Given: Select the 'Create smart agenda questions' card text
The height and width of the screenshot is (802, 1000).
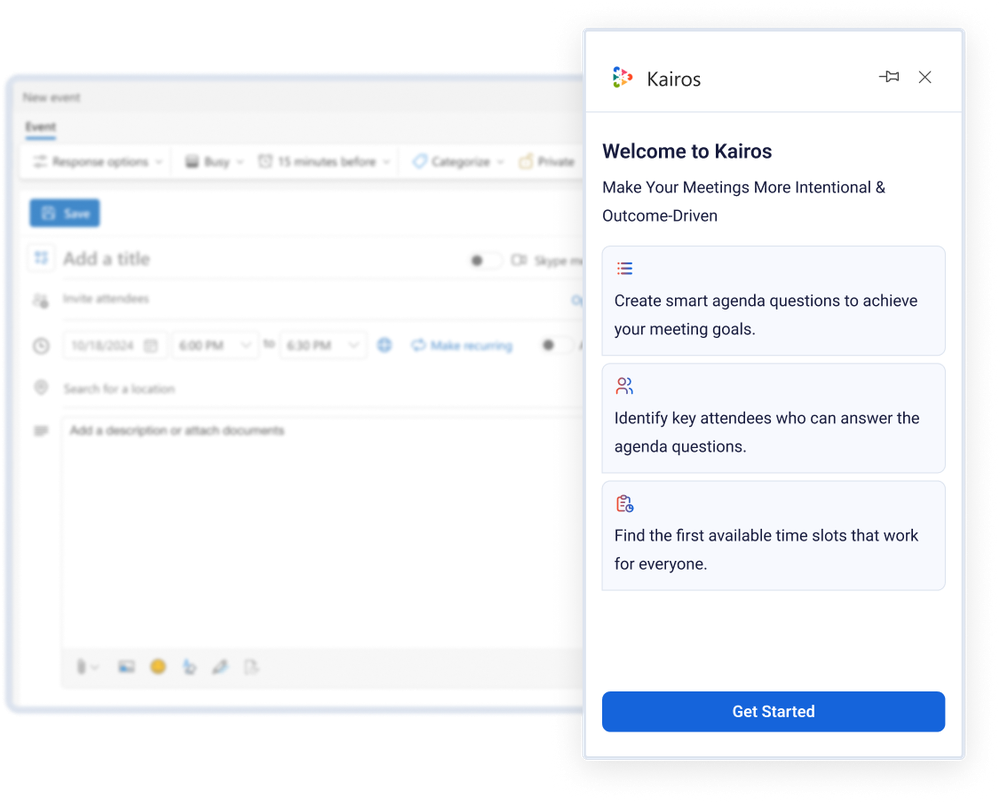Looking at the screenshot, I should [765, 315].
